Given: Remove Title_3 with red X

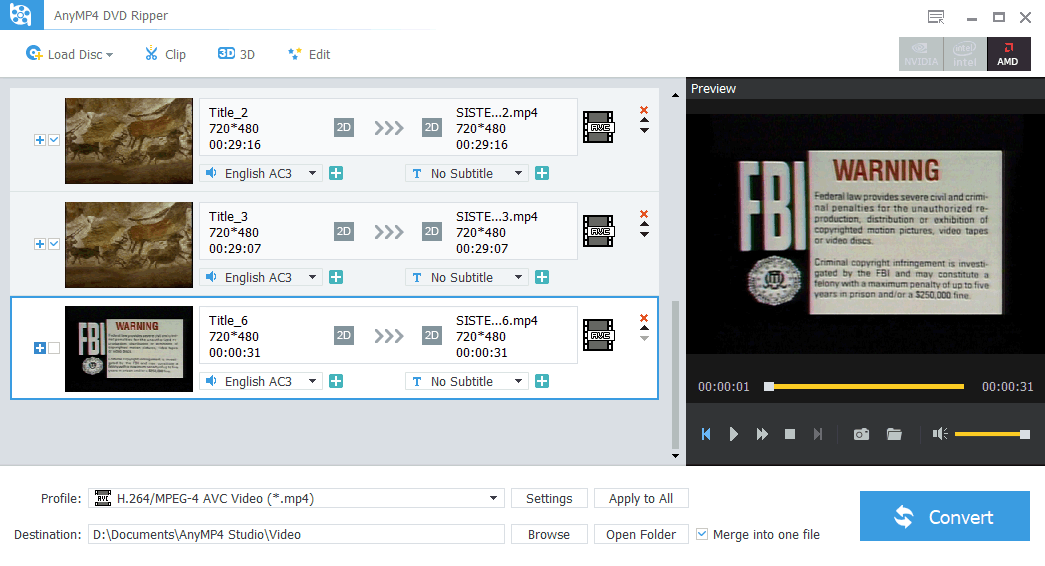Looking at the screenshot, I should tap(644, 214).
